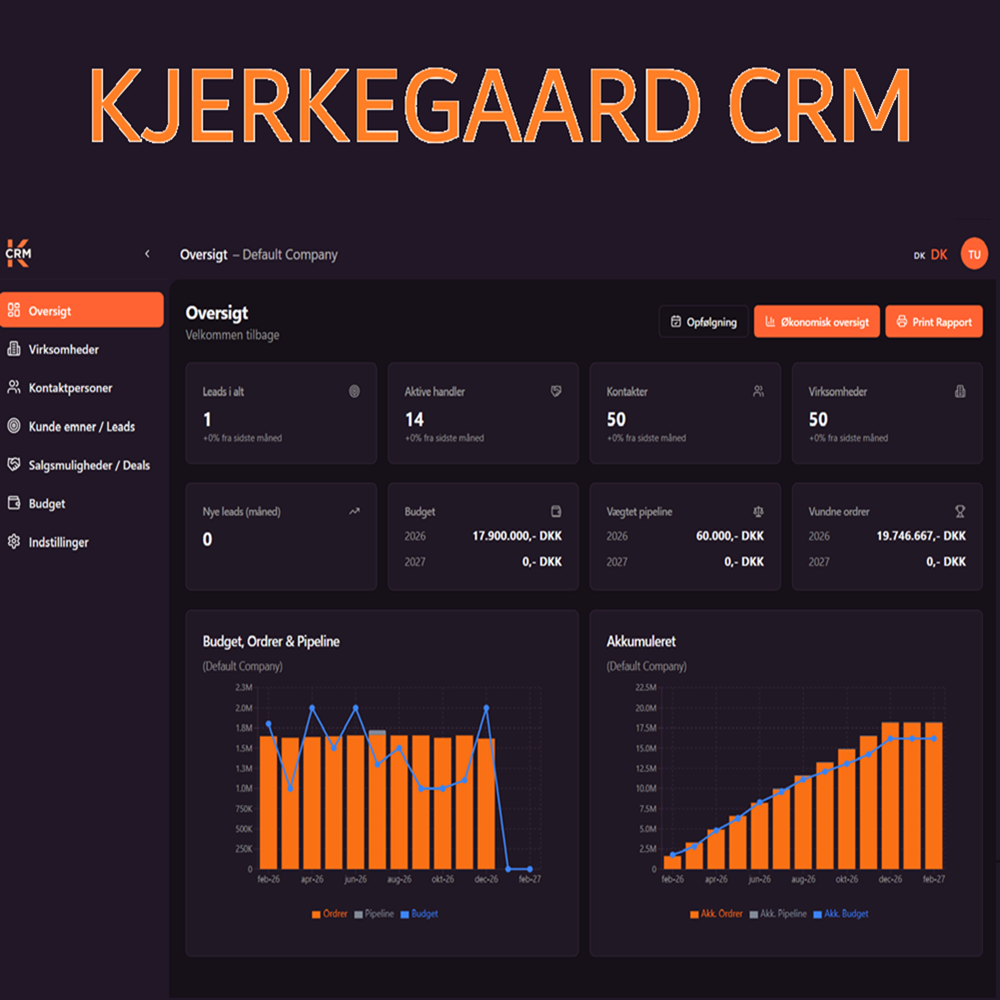Open the Oversigt sidebar item

[x=82, y=310]
